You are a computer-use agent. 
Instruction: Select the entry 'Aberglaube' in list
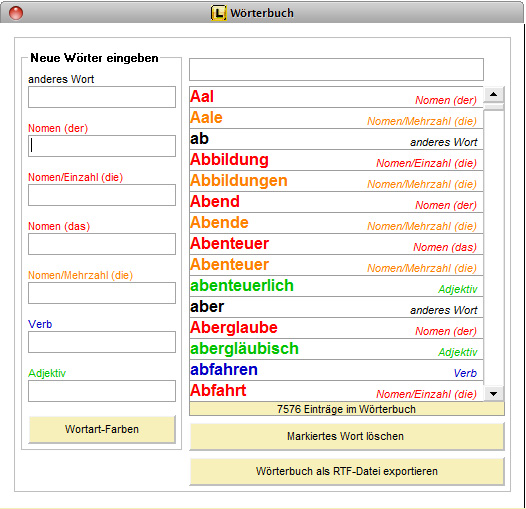tap(336, 328)
